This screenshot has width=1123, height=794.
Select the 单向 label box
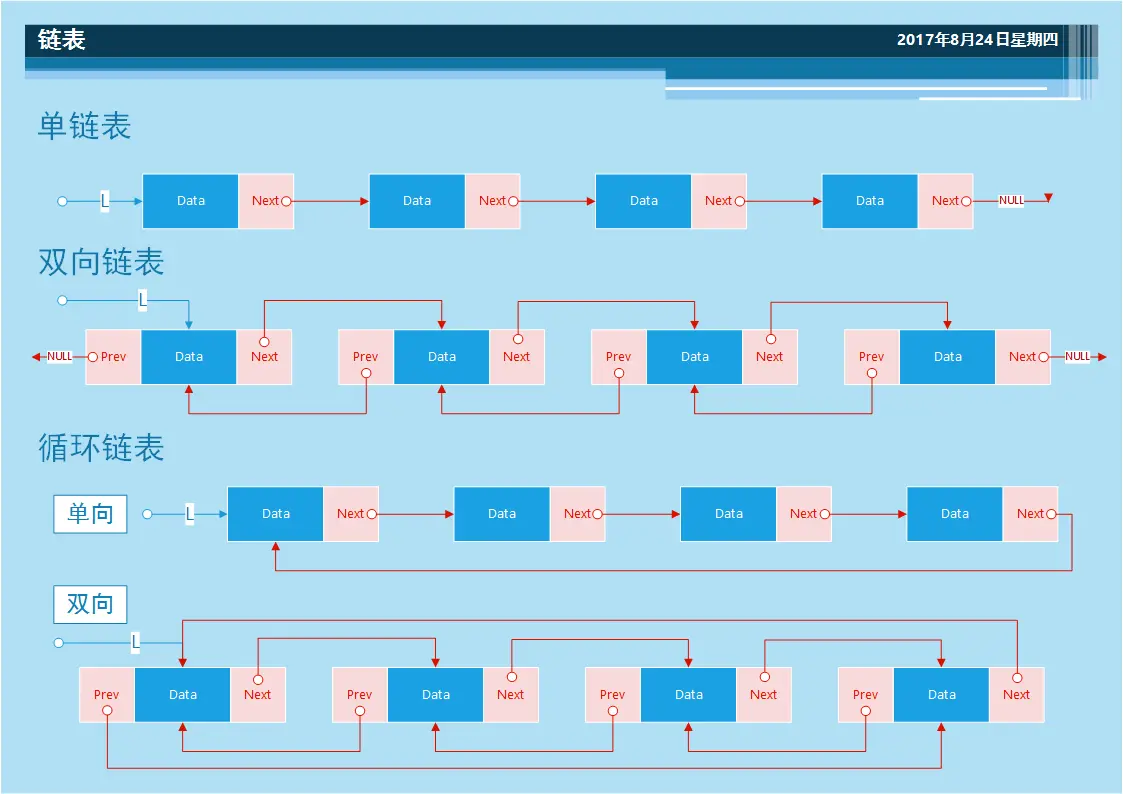[x=90, y=514]
